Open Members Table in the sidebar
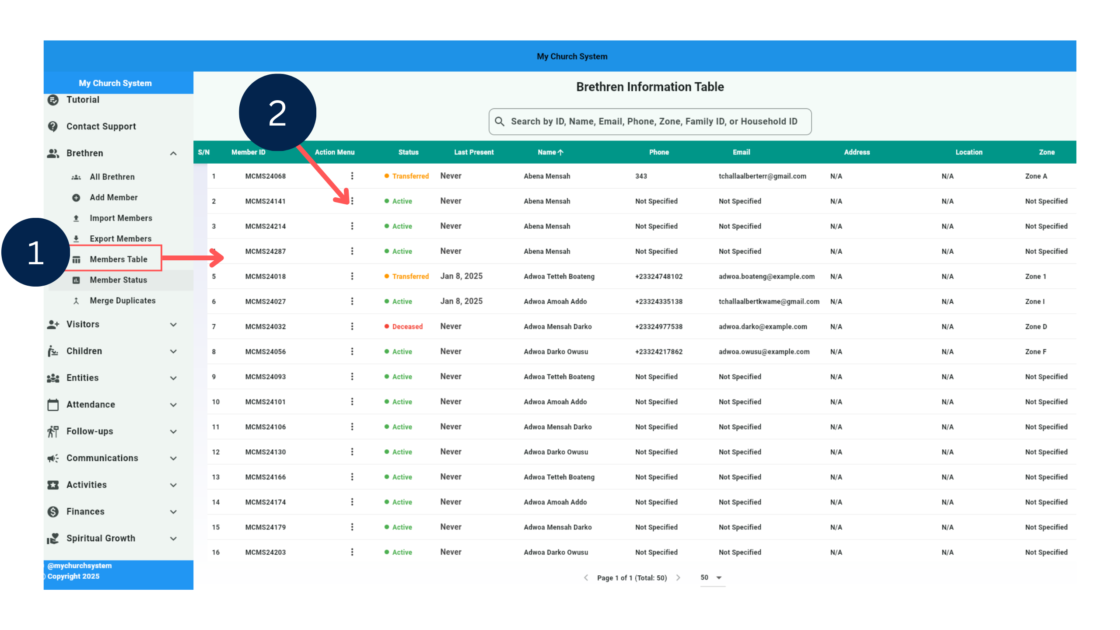1120x630 pixels. pos(118,260)
